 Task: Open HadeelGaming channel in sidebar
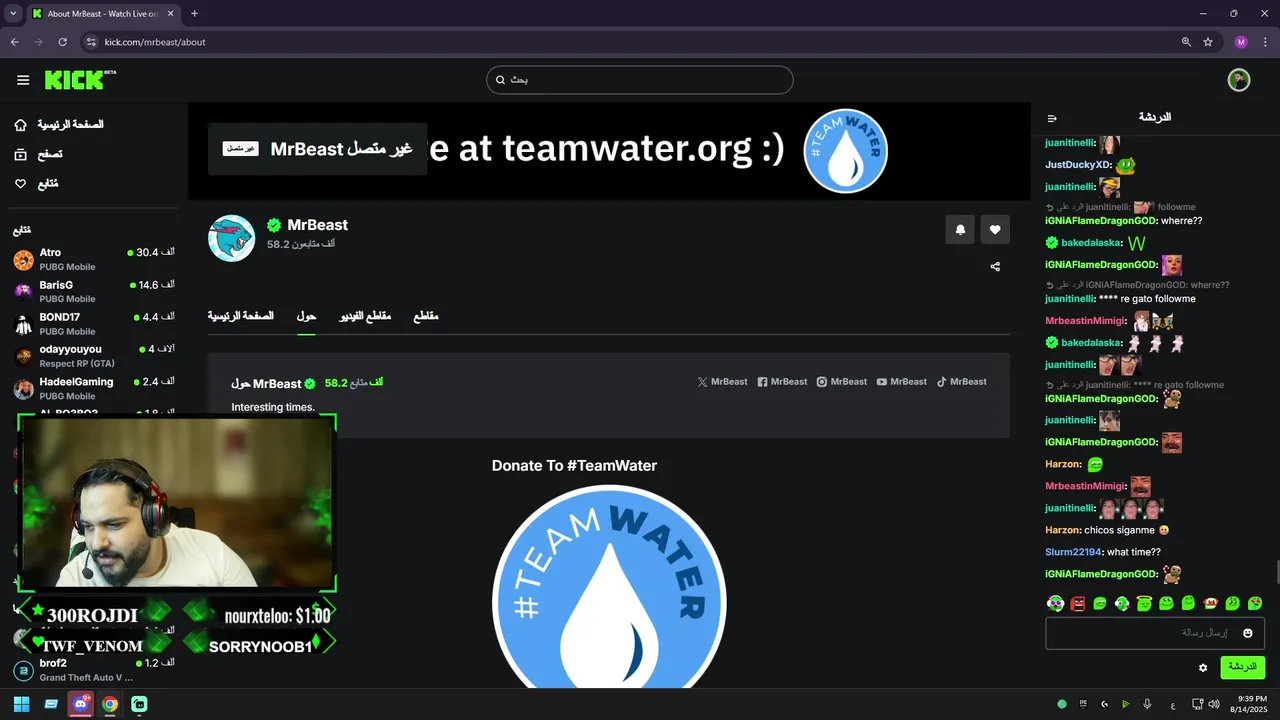[x=94, y=389]
